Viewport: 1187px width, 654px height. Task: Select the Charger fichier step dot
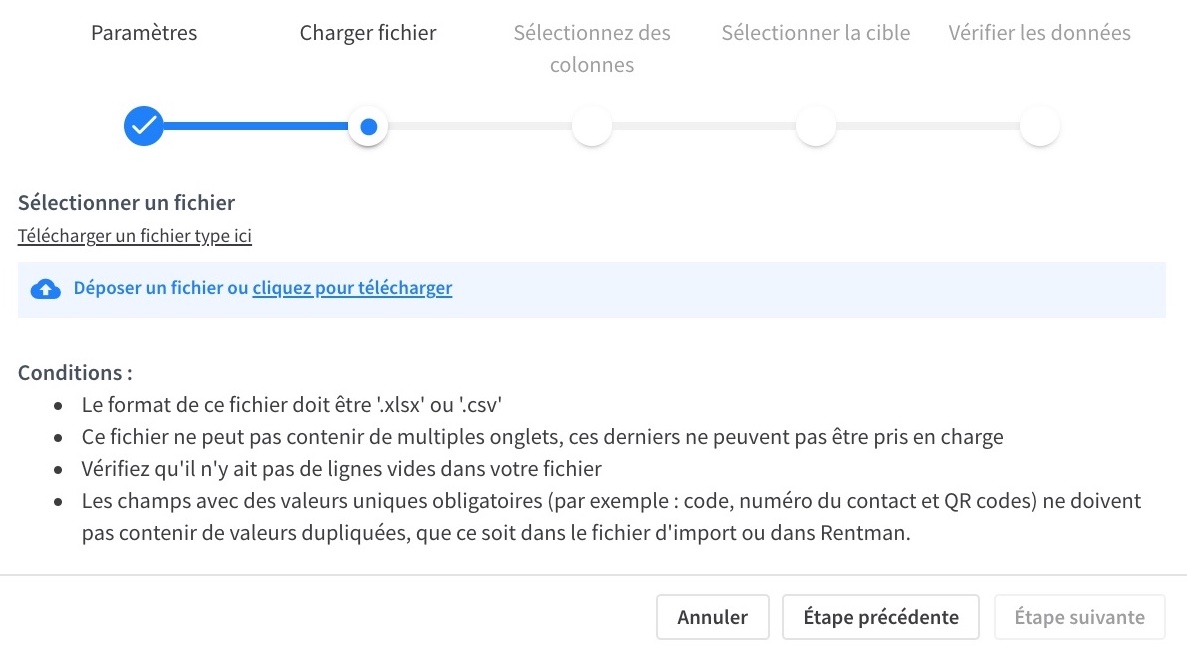click(x=368, y=126)
